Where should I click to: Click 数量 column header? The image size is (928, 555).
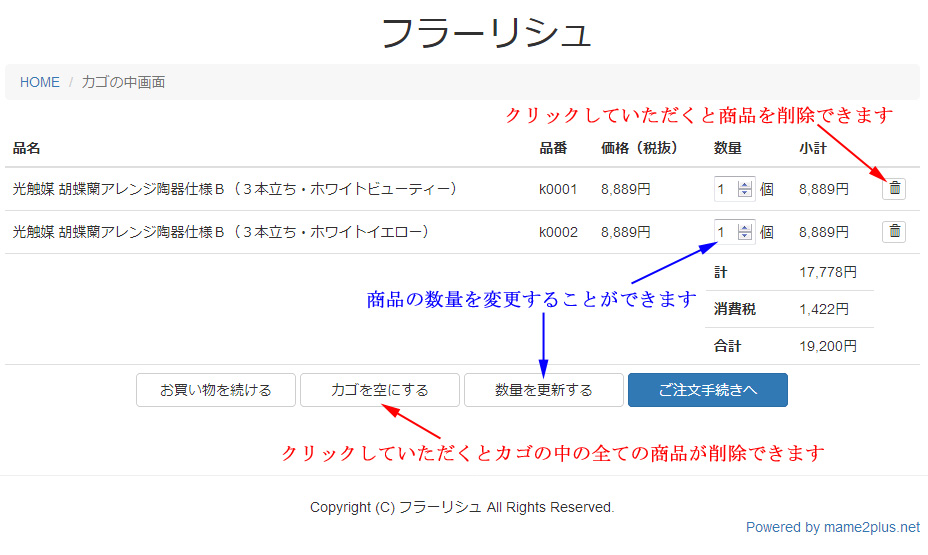pyautogui.click(x=727, y=149)
